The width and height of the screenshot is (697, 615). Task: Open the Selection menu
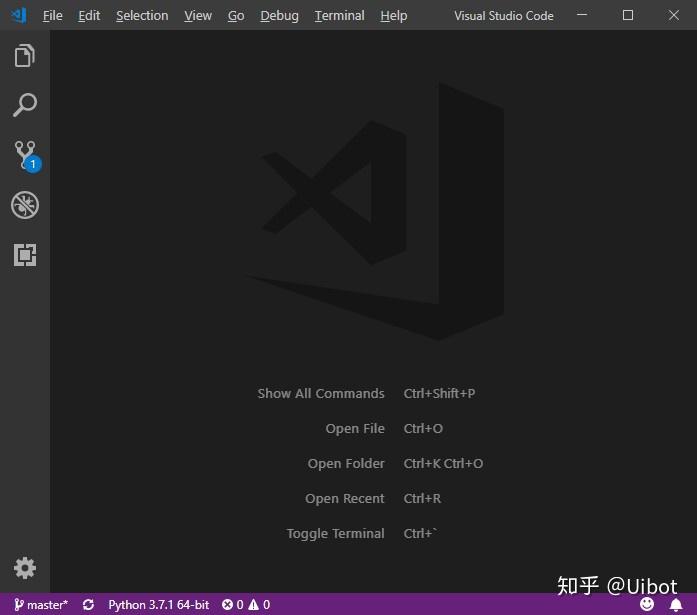click(x=142, y=16)
